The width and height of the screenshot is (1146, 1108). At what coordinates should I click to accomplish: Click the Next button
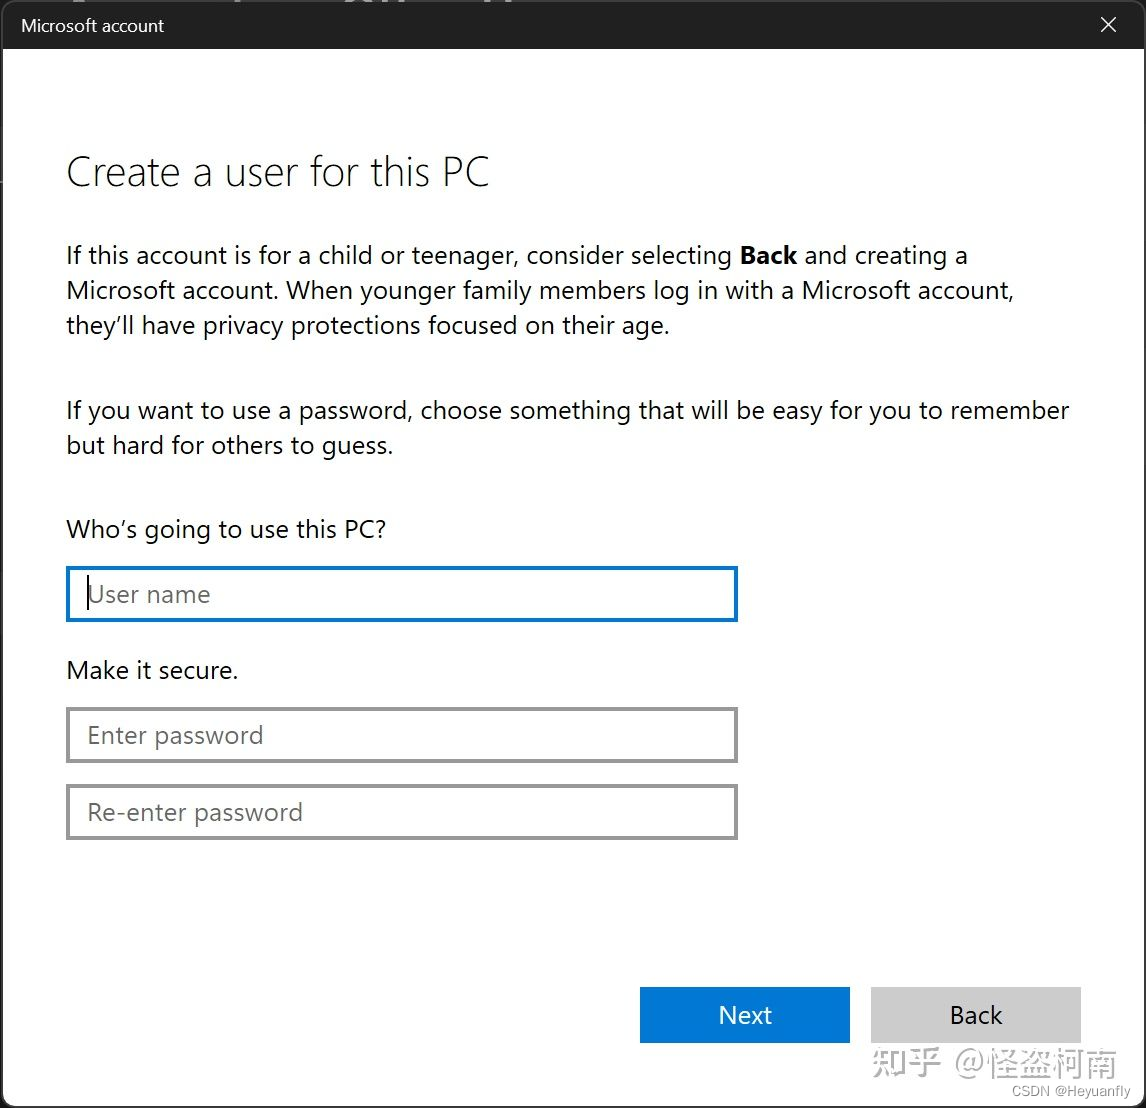tap(744, 1014)
